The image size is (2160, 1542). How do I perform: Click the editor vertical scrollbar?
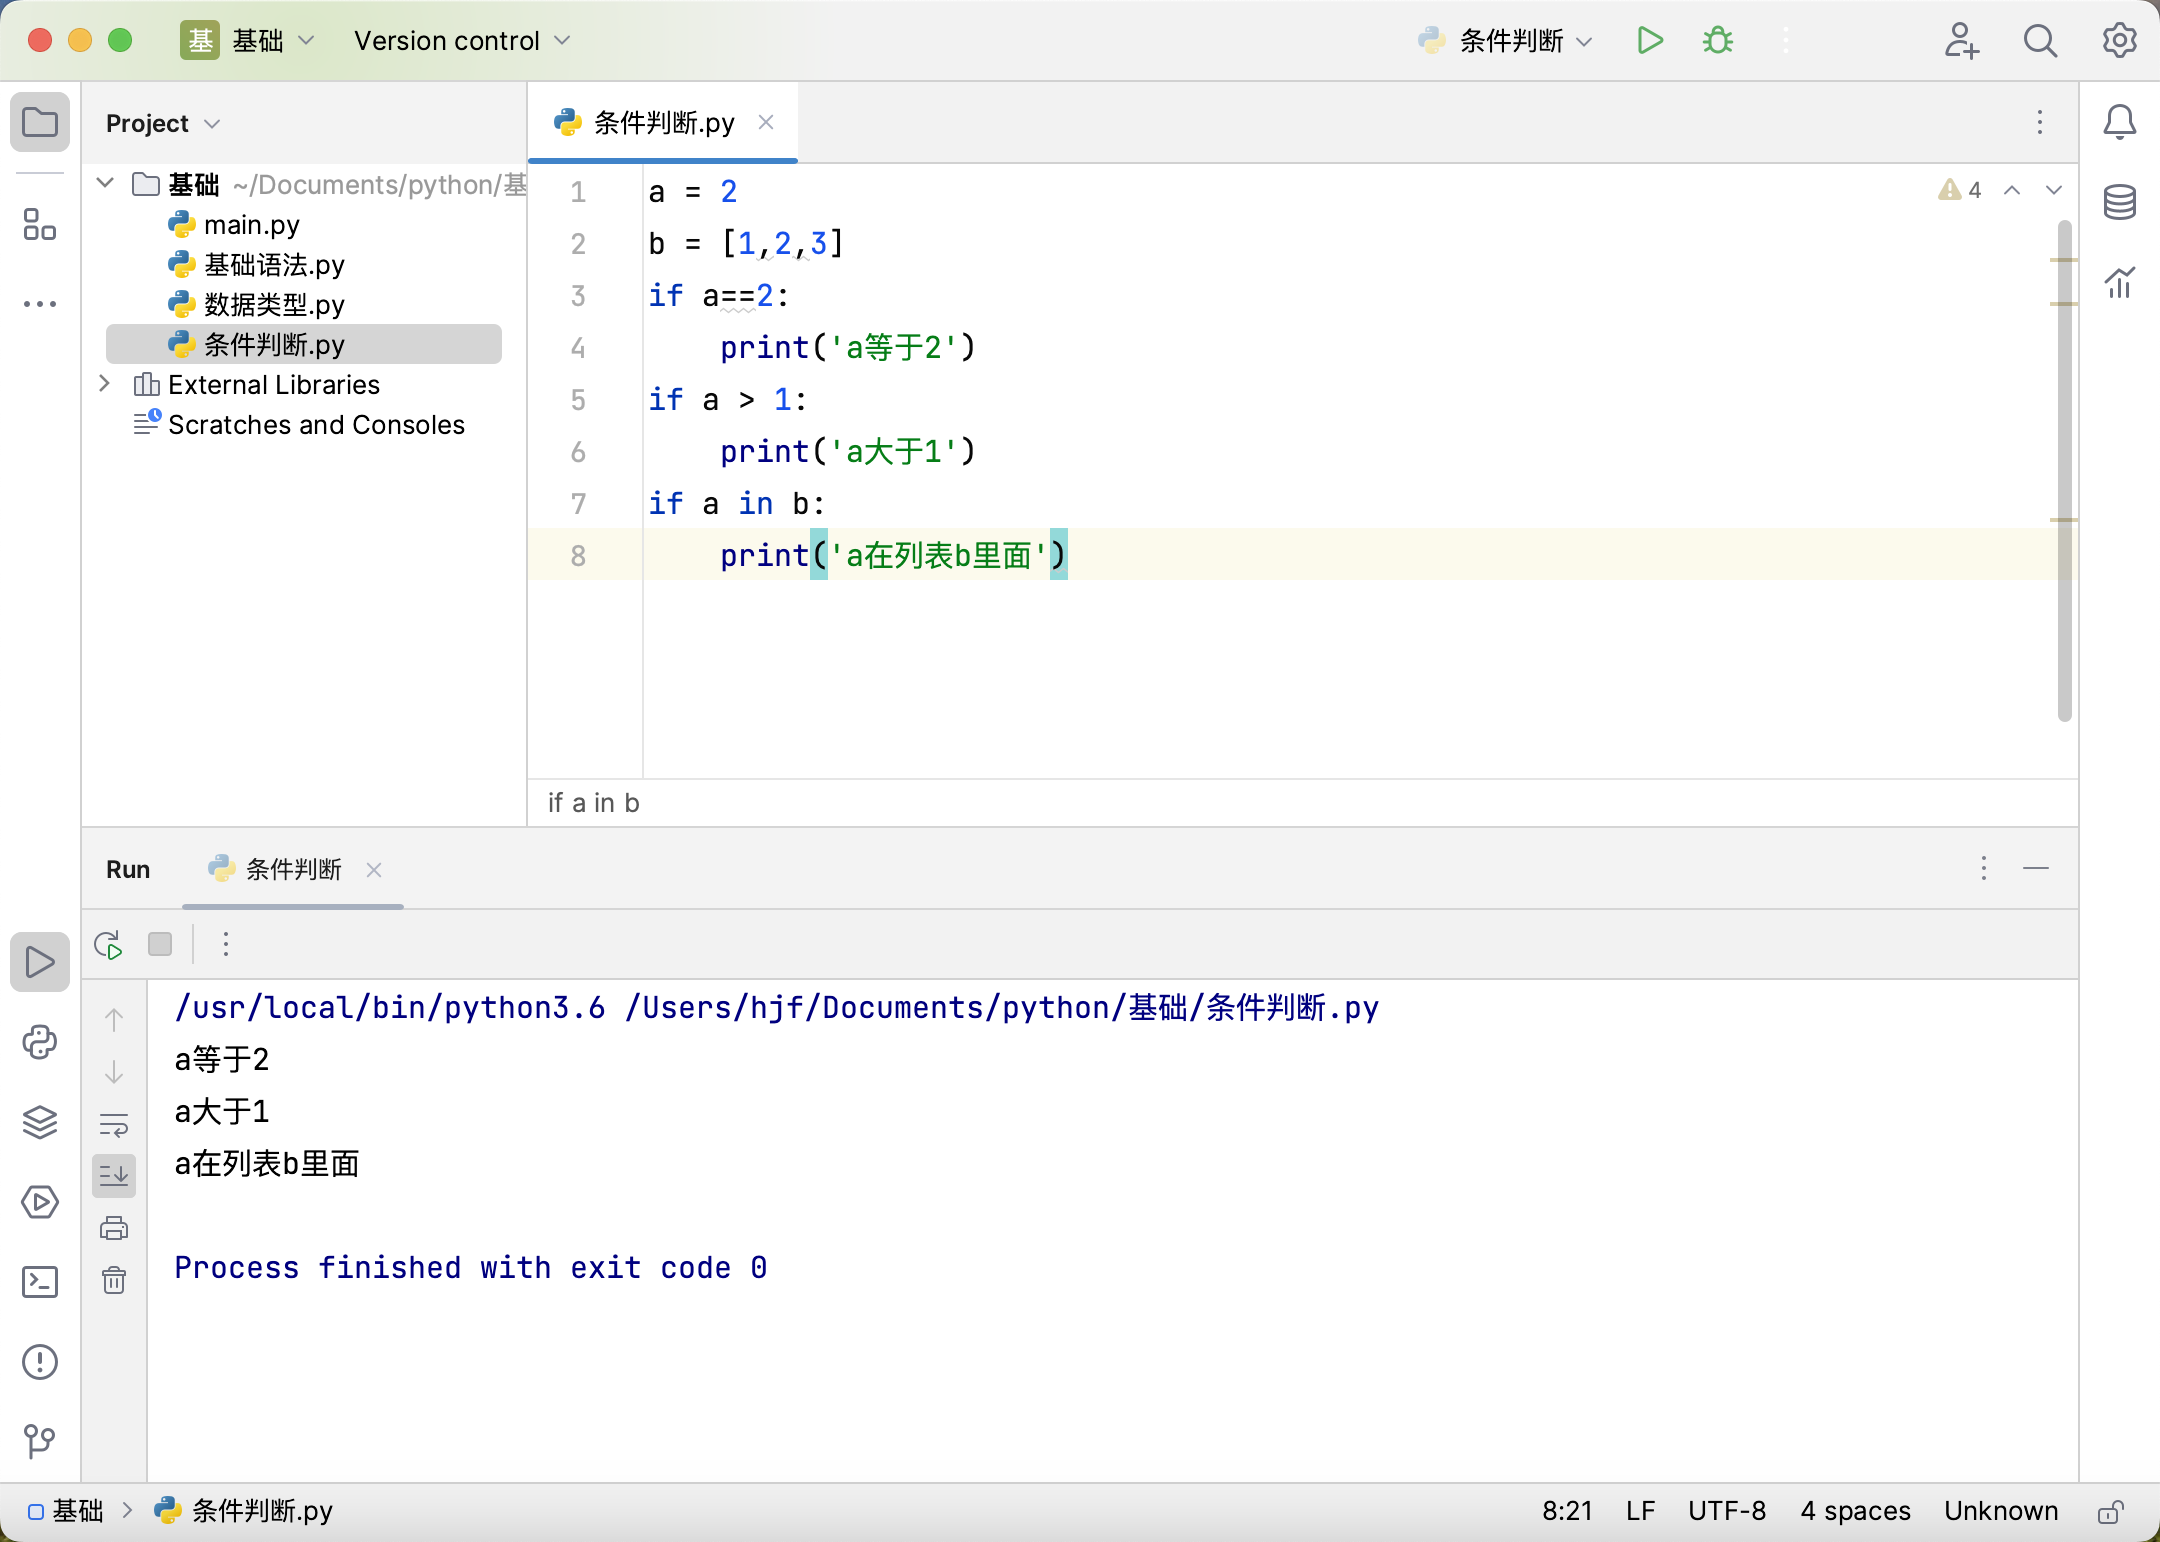point(2064,470)
